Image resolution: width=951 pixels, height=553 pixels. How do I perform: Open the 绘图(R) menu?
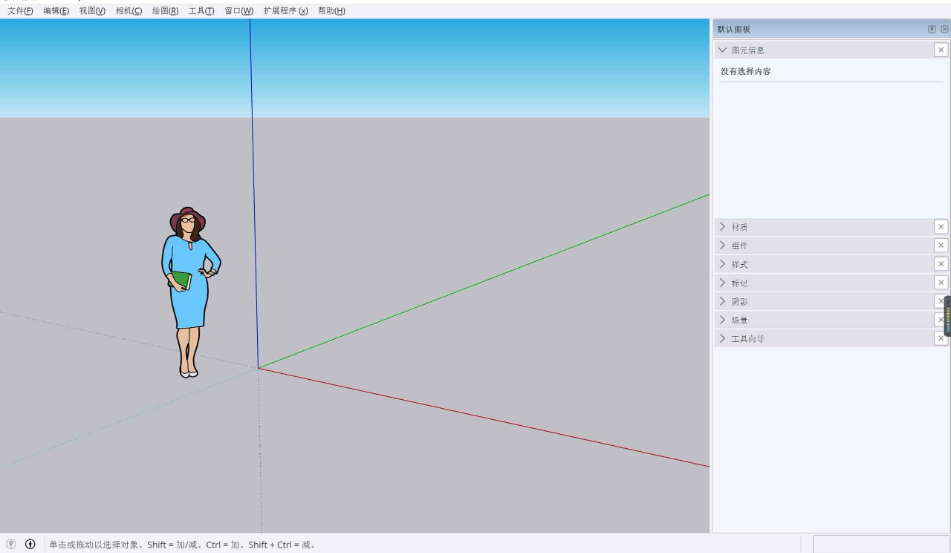pyautogui.click(x=165, y=11)
